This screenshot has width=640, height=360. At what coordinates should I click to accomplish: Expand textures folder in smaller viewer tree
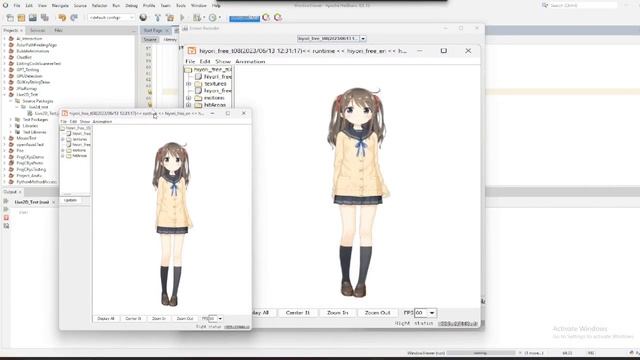click(63, 139)
